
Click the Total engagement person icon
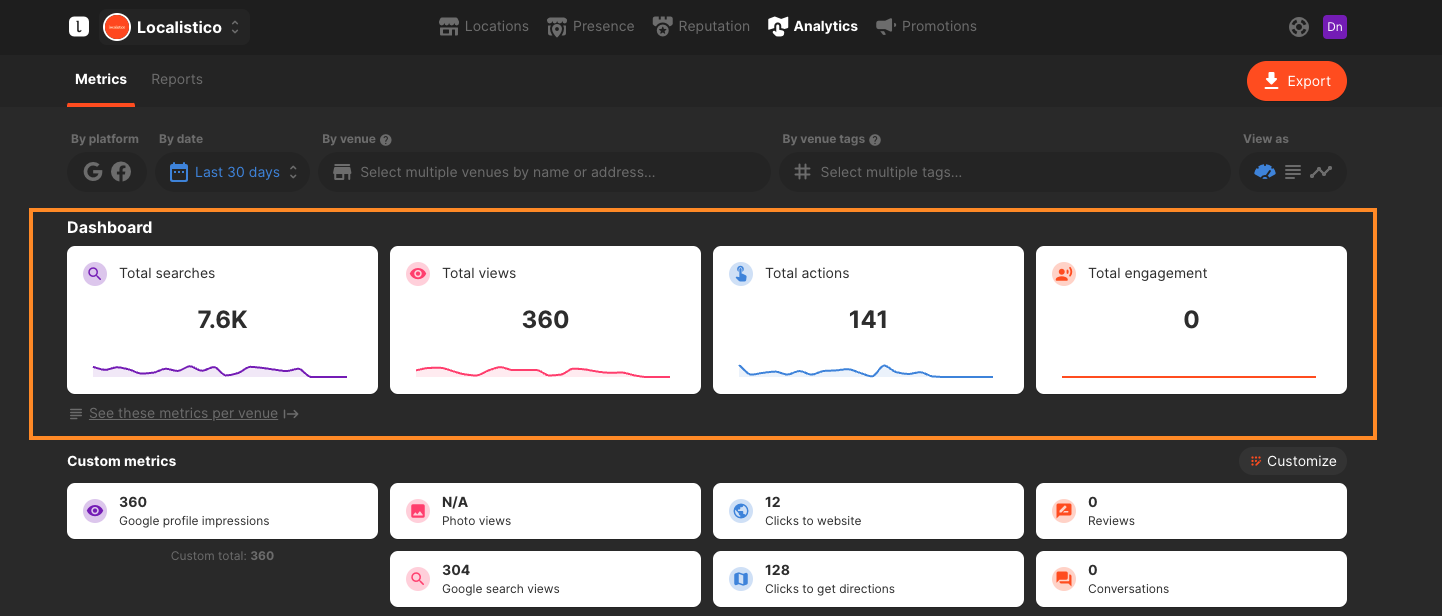coord(1064,273)
